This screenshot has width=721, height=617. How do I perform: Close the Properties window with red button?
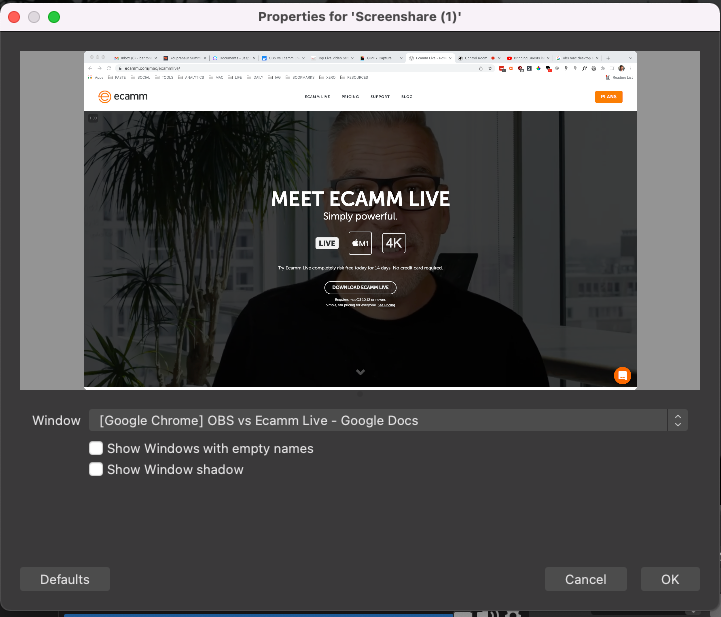(x=14, y=17)
